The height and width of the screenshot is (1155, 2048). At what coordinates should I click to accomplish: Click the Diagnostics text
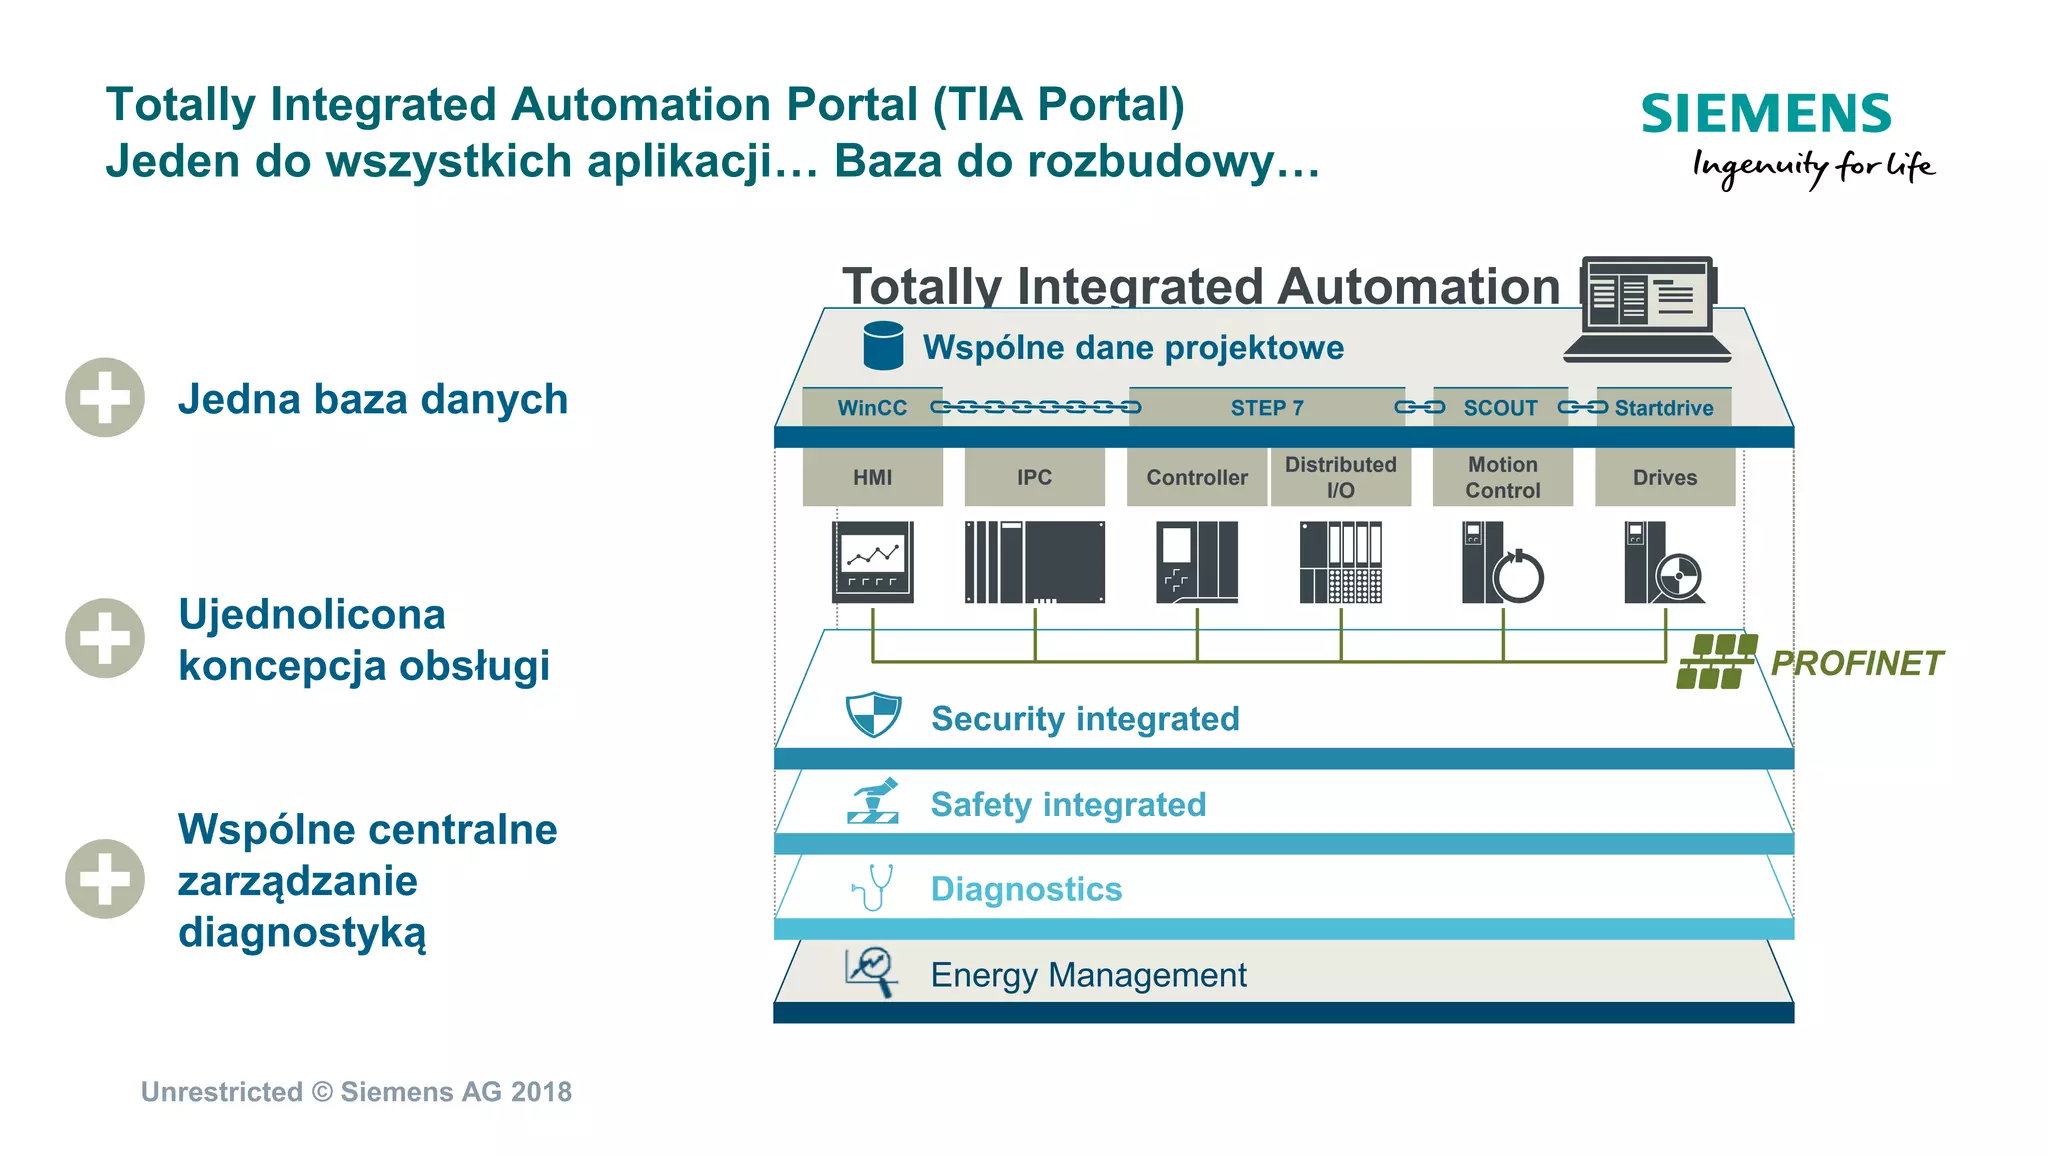[x=1026, y=889]
